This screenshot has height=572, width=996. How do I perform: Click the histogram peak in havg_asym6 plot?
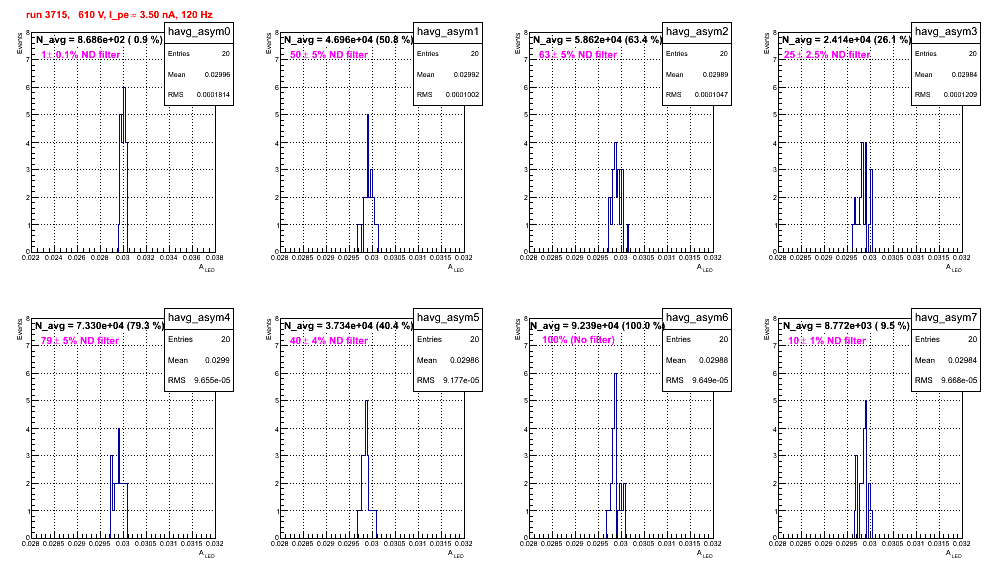pos(616,374)
